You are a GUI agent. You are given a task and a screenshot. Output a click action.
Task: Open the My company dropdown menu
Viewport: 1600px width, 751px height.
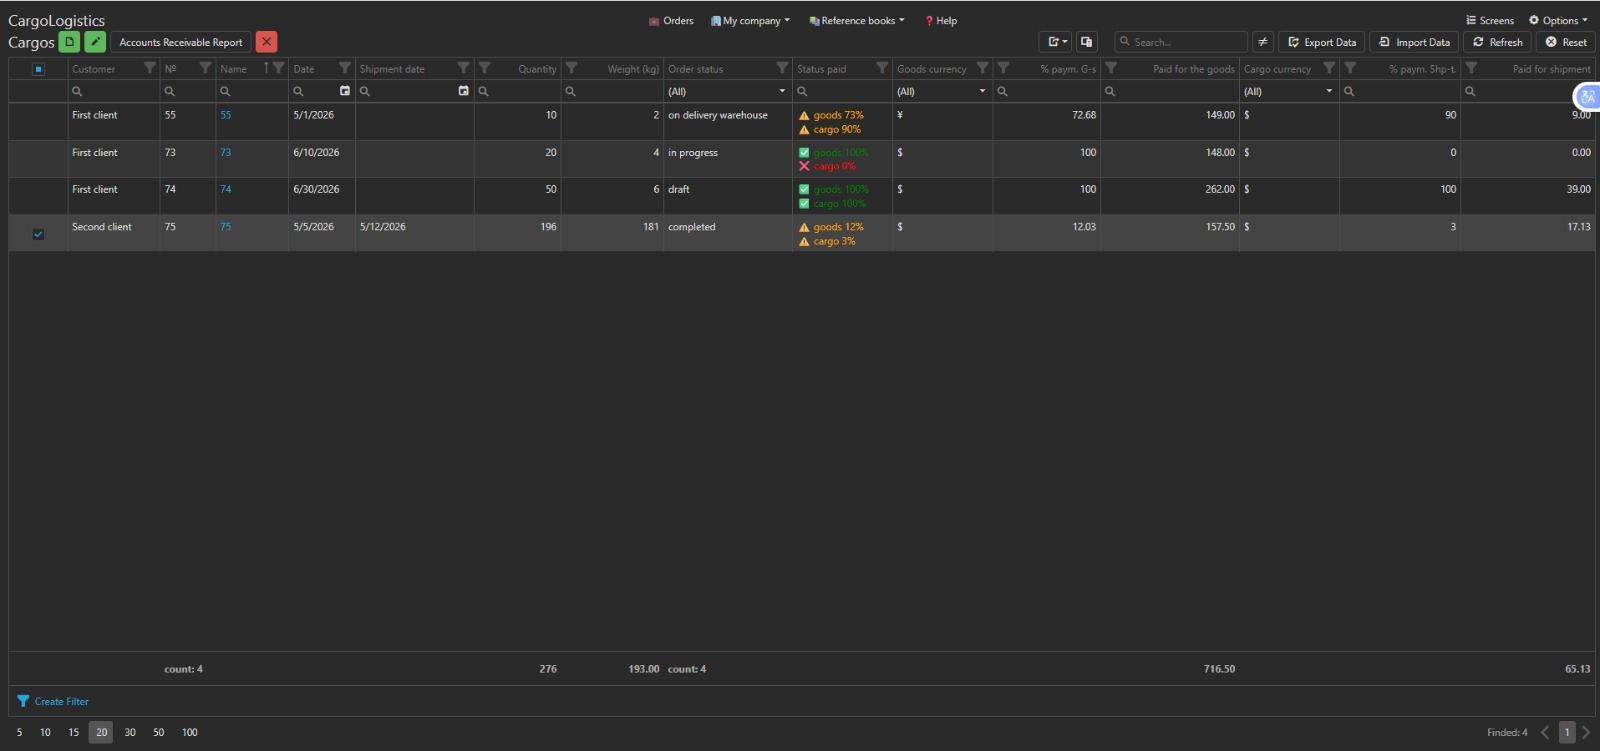pyautogui.click(x=750, y=20)
